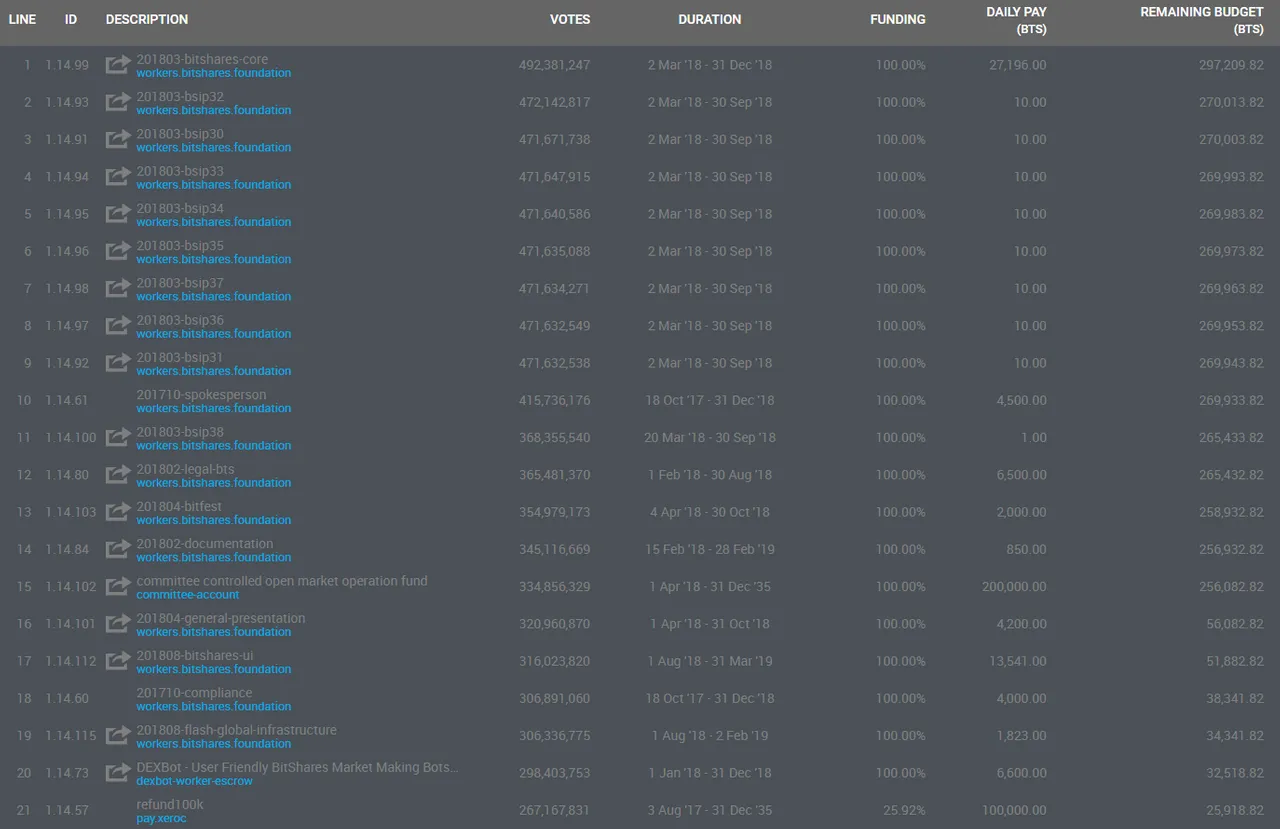
Task: Select DEXBot User Friendly Market Making title
Action: point(298,767)
